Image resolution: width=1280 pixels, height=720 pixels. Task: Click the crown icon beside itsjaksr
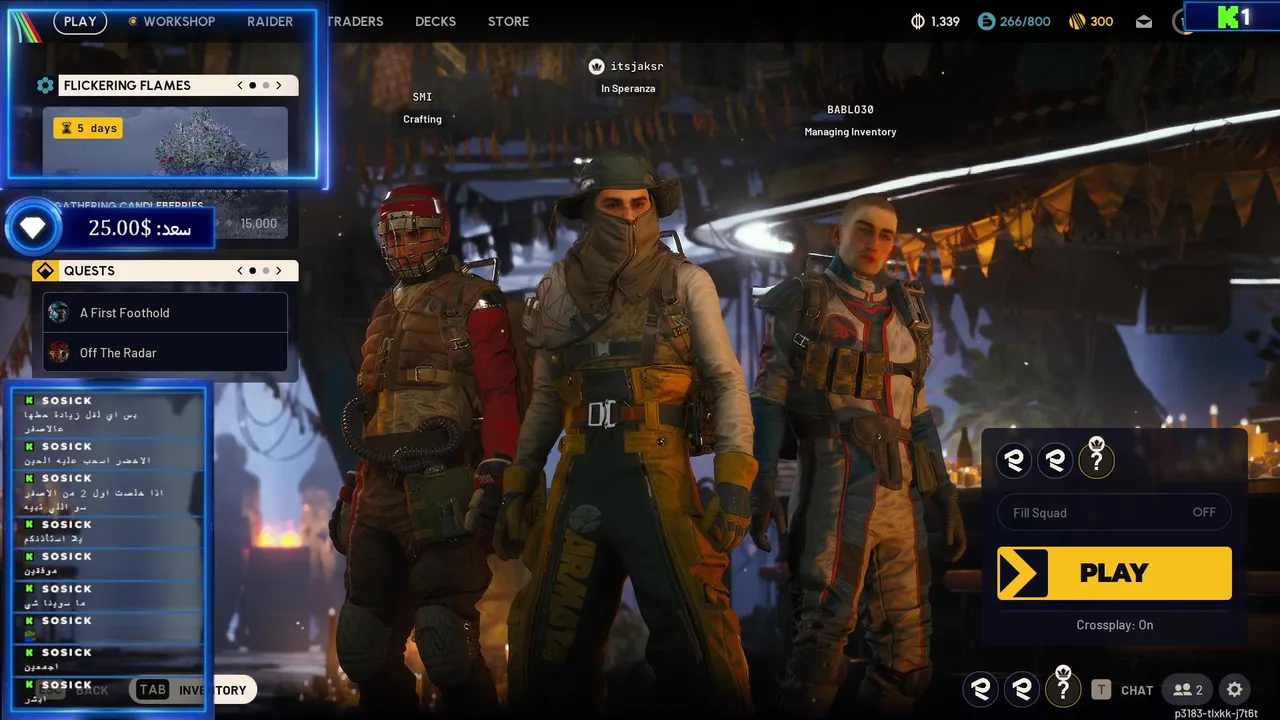(x=597, y=66)
